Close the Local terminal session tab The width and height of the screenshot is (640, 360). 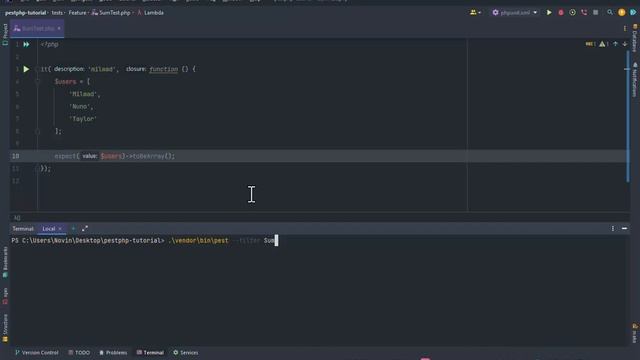[x=60, y=229]
